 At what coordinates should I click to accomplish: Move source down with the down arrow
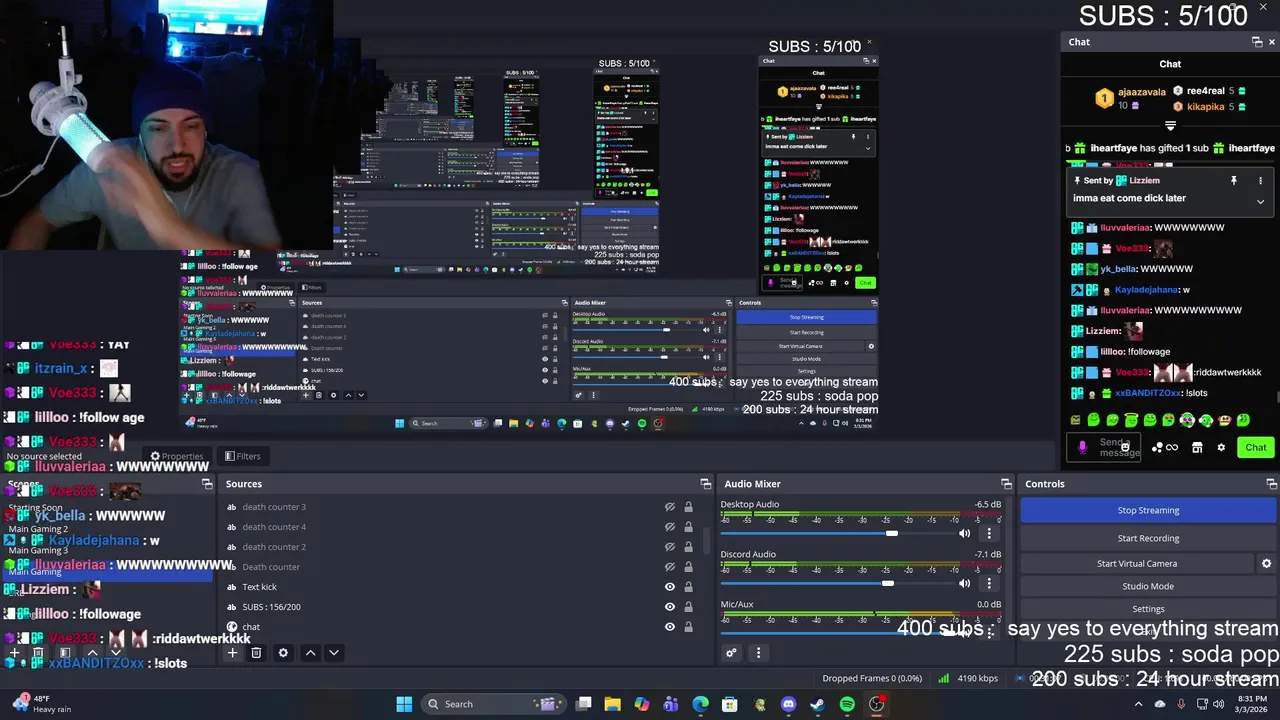(x=334, y=653)
